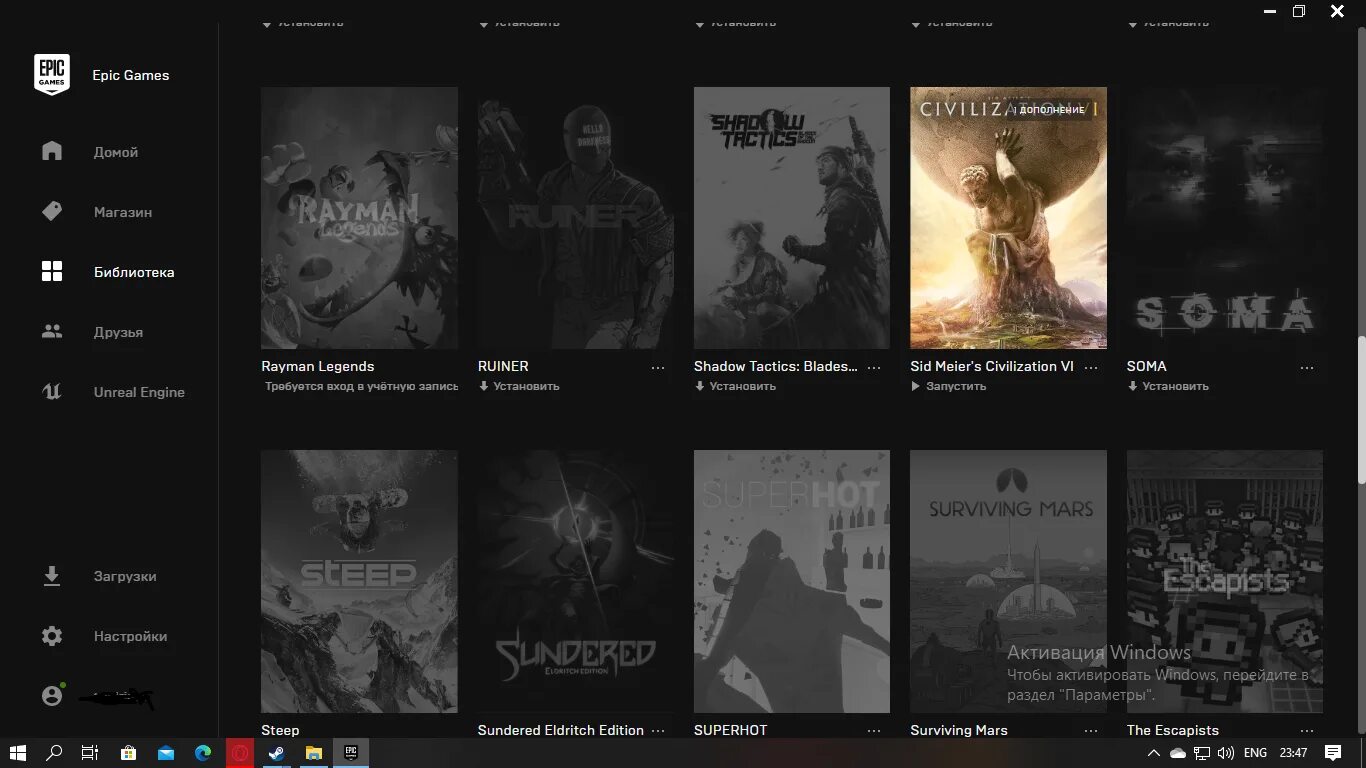
Task: Show hidden system tray icons
Action: click(x=1154, y=753)
